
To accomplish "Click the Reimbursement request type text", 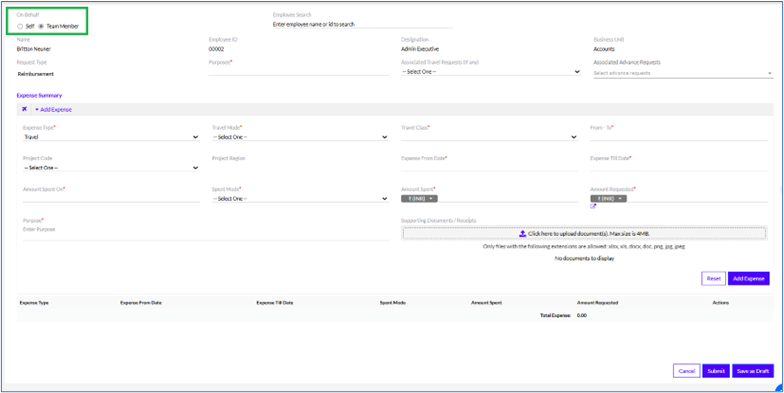I will pos(36,74).
